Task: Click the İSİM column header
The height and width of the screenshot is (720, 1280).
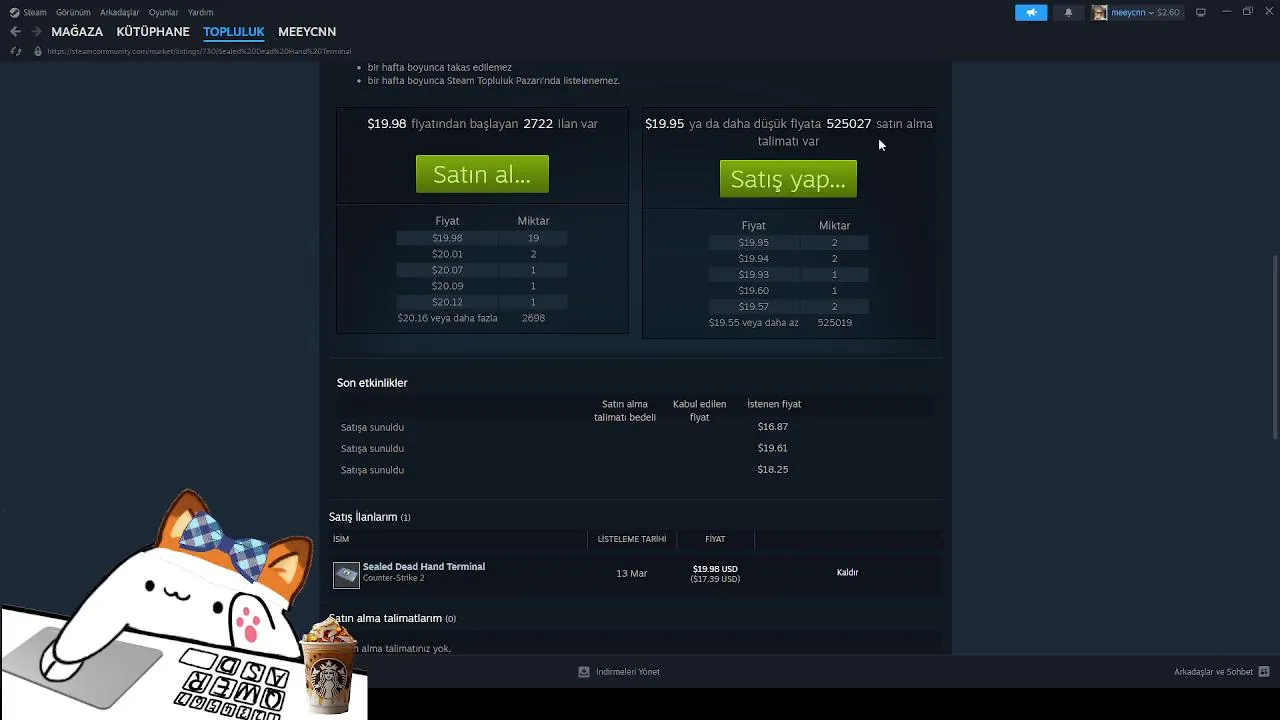Action: pyautogui.click(x=341, y=540)
